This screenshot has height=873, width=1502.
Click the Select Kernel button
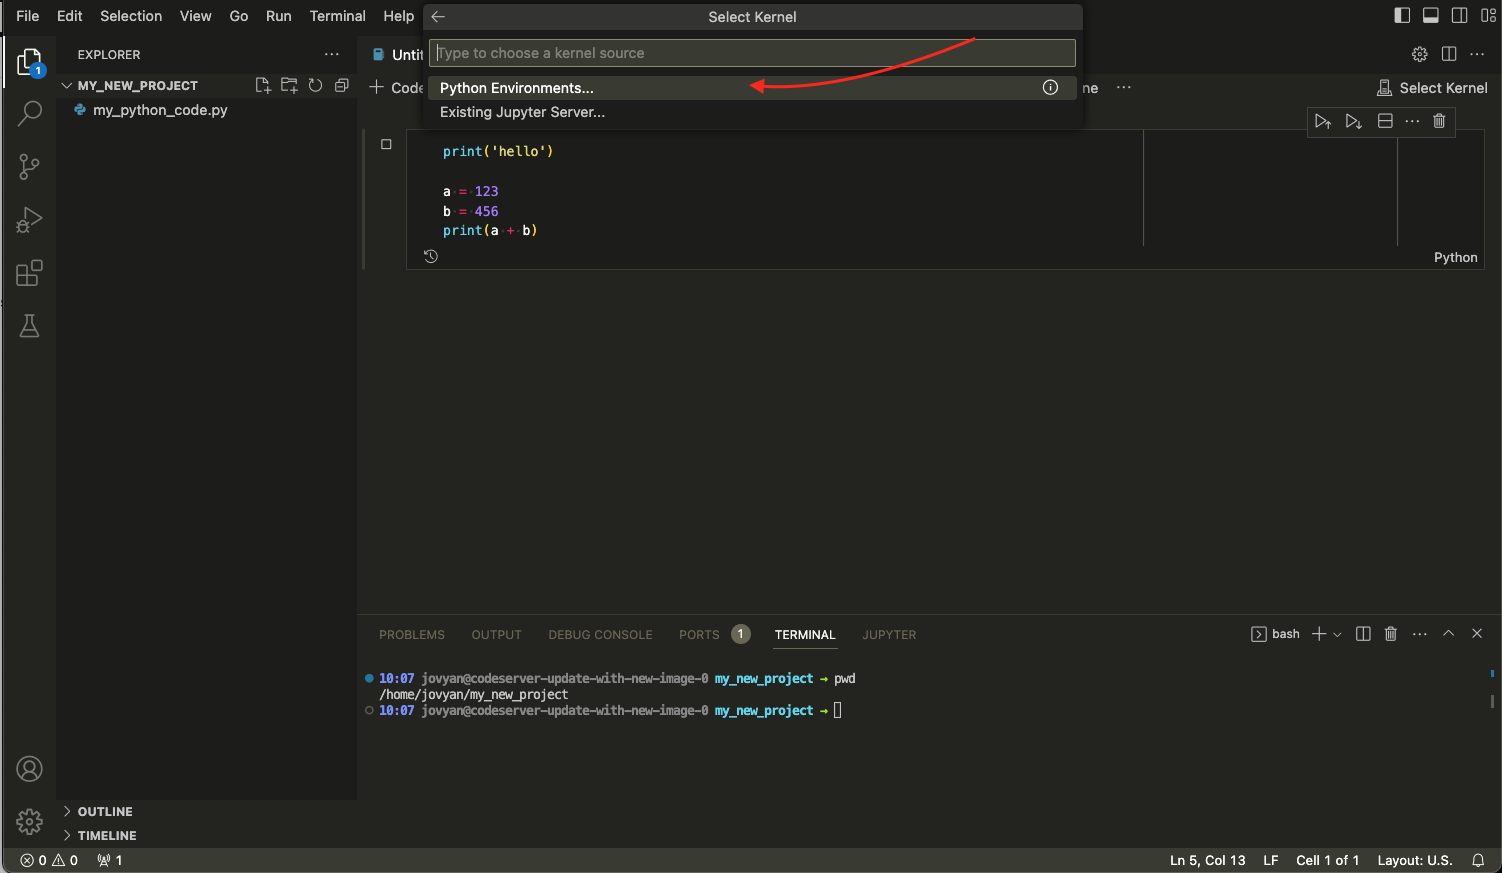(1432, 88)
